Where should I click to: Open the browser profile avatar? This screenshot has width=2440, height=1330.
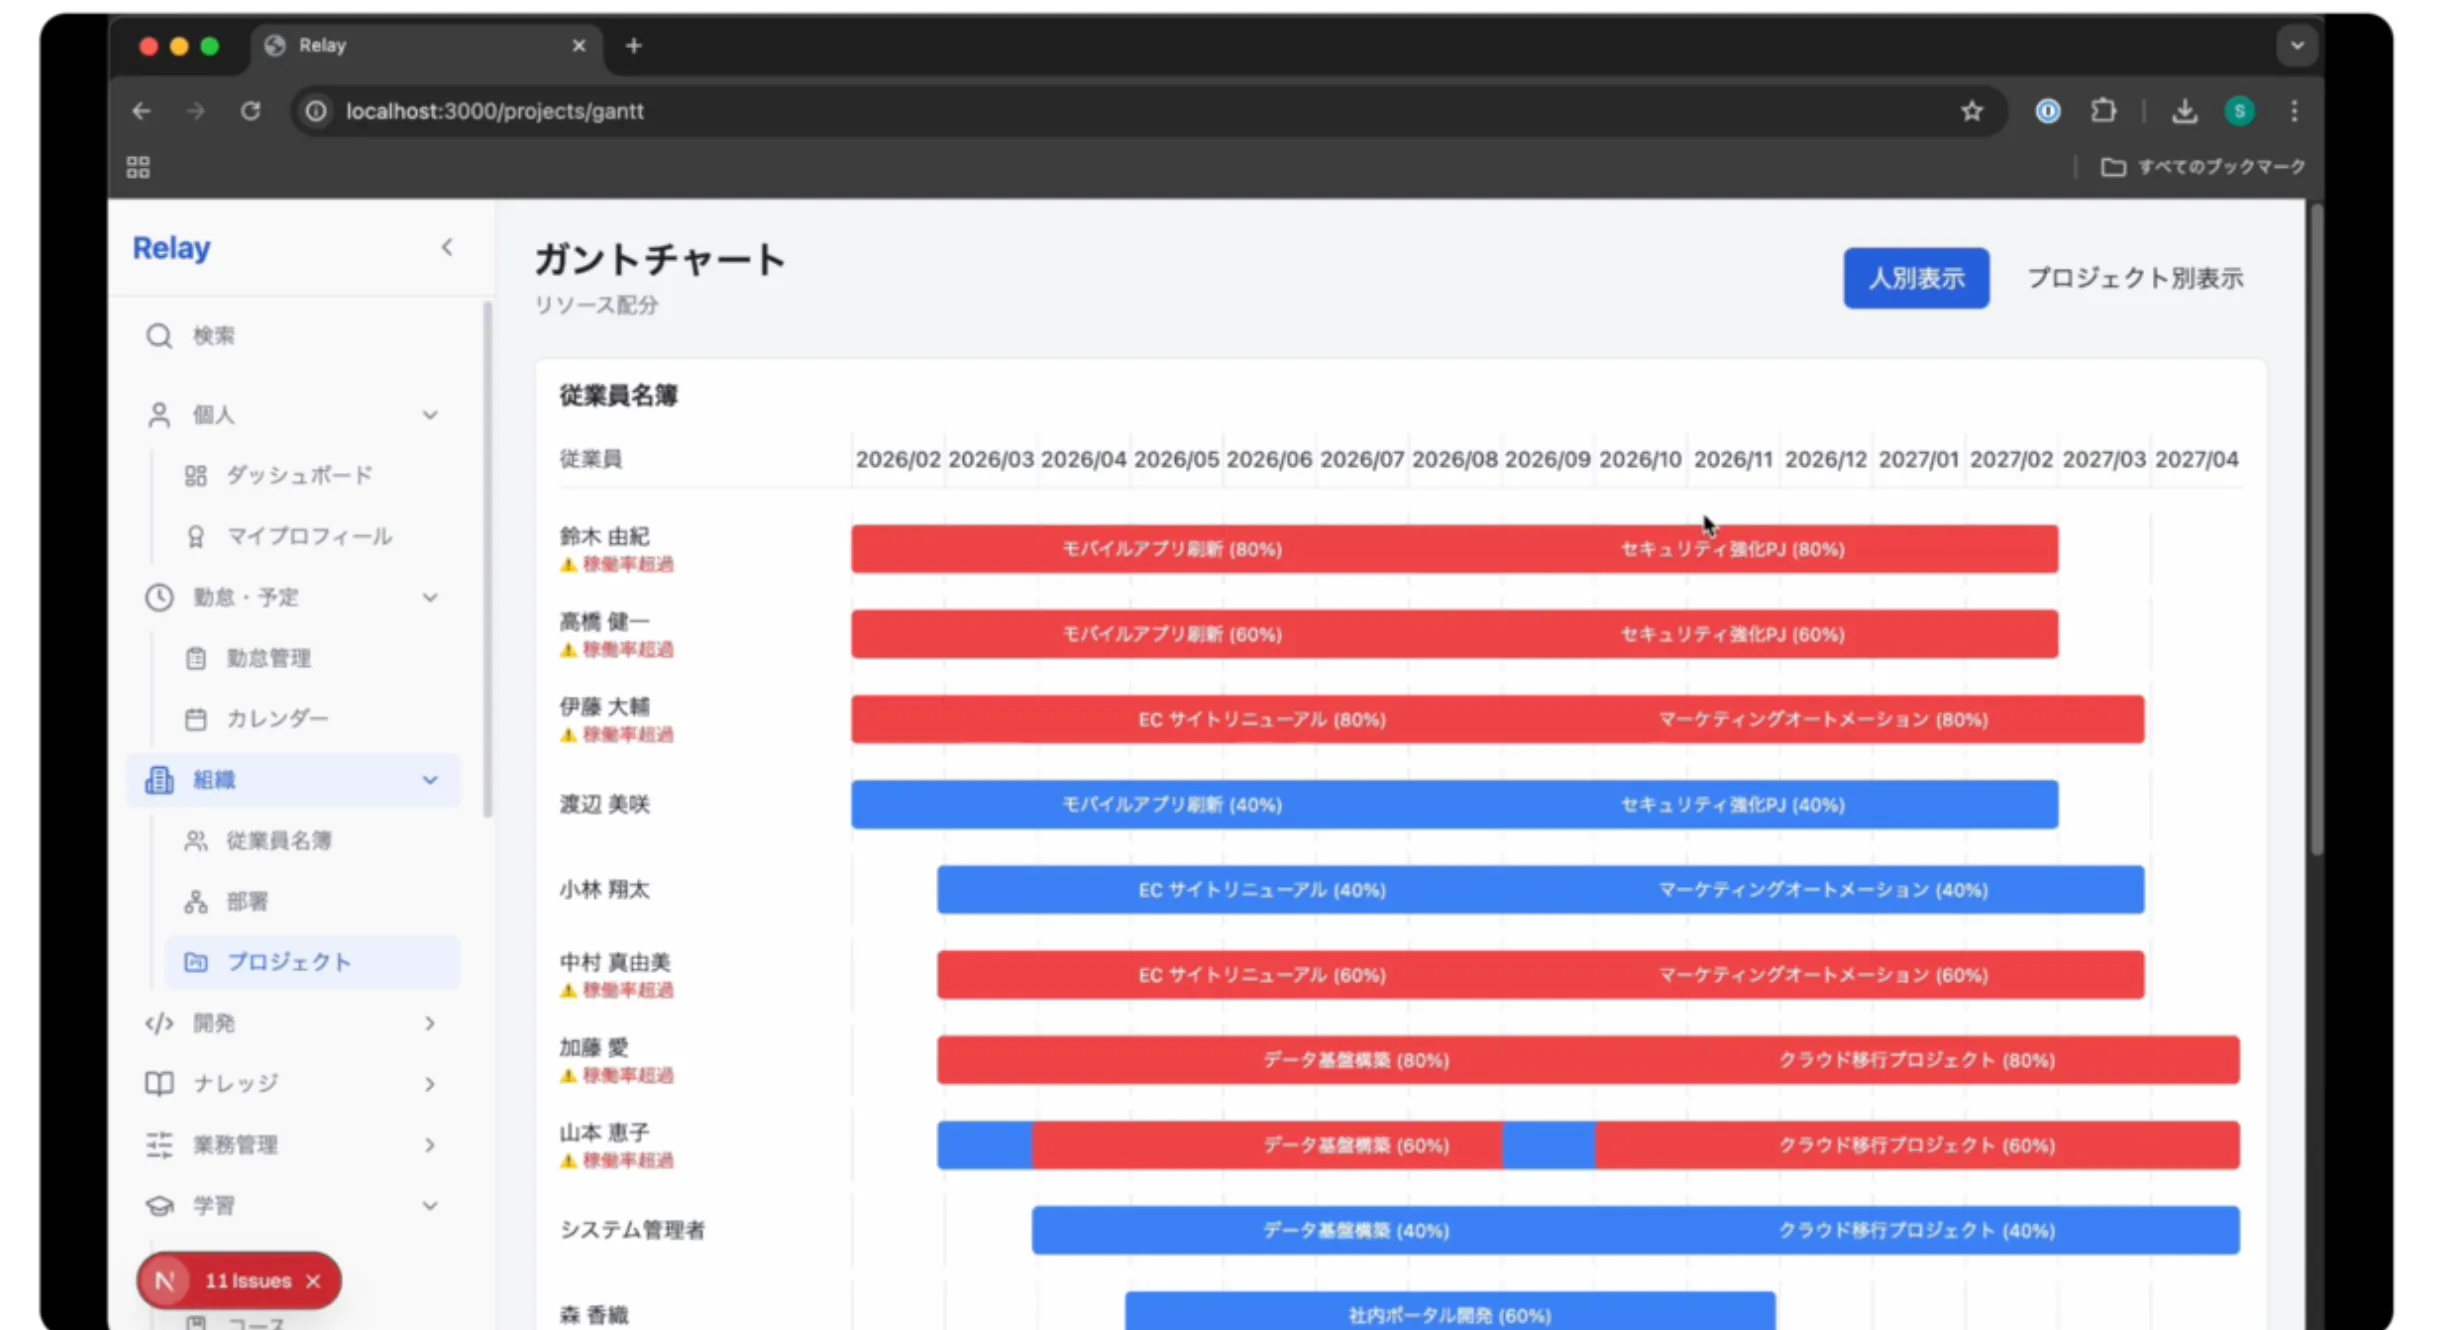[x=2239, y=111]
